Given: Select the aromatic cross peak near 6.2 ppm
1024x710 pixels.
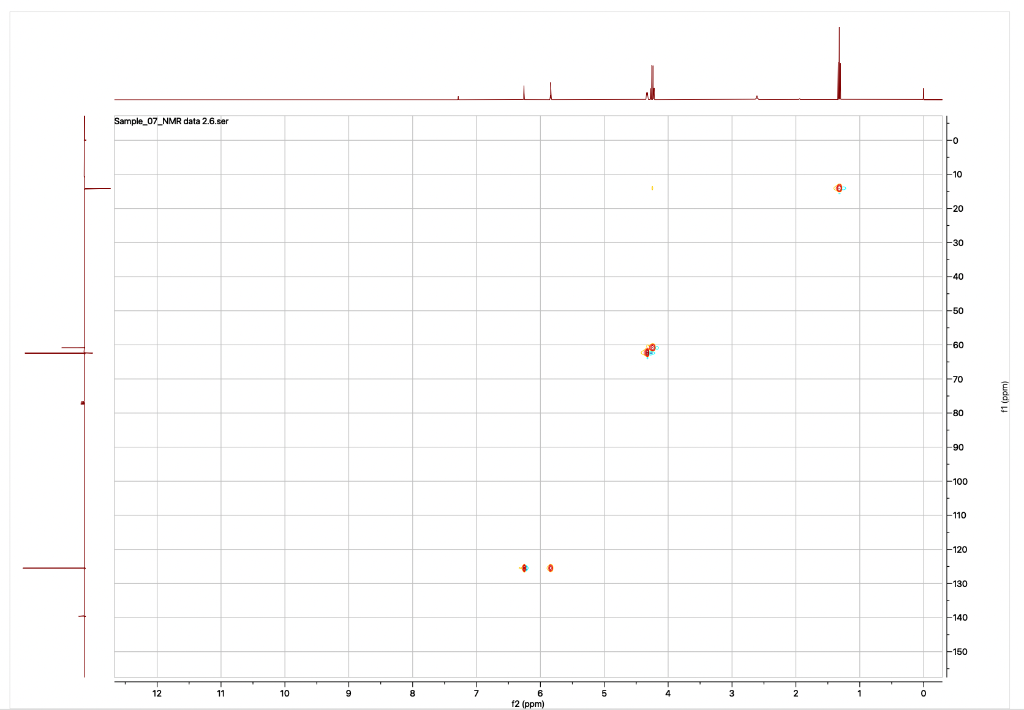Looking at the screenshot, I should (x=523, y=566).
